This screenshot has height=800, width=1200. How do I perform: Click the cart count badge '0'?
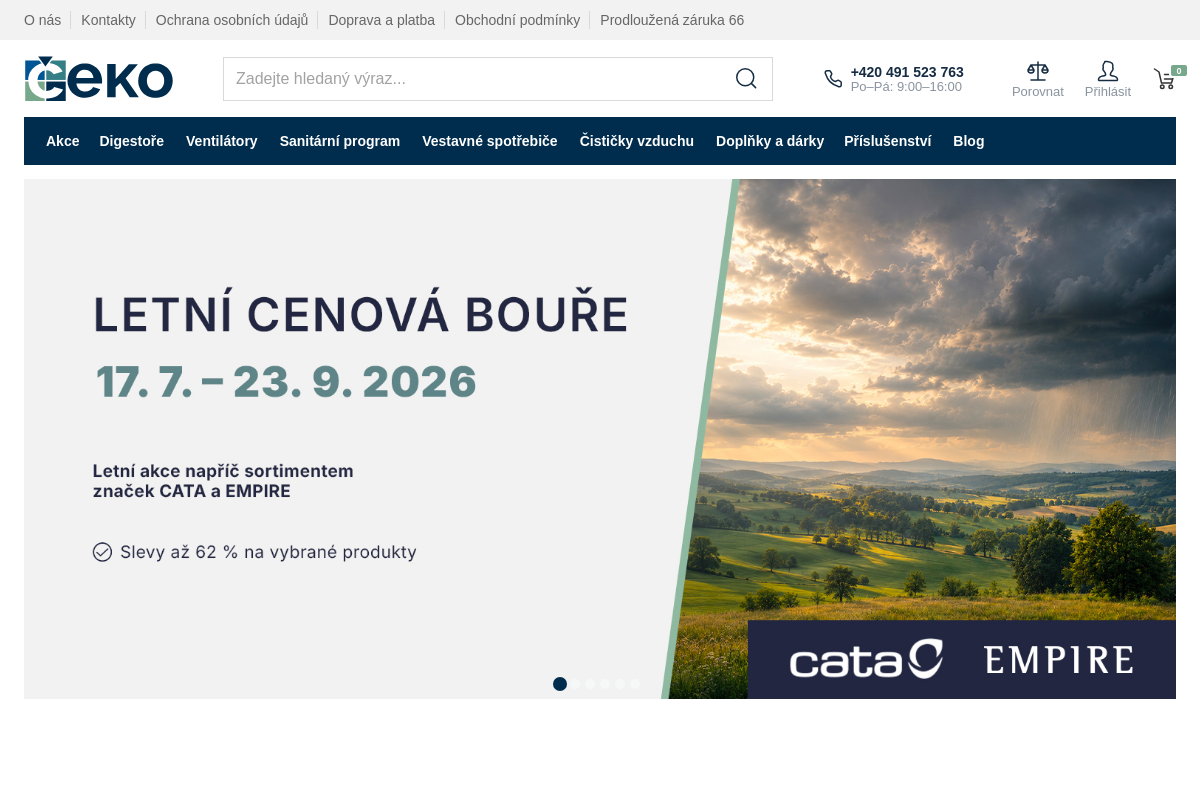click(1179, 71)
